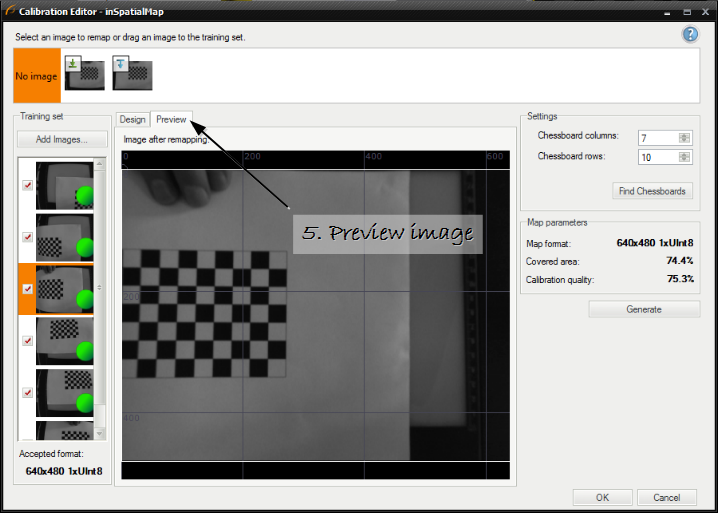Image resolution: width=718 pixels, height=513 pixels.
Task: Adjust Chessboard rows spinner arrows
Action: tap(684, 158)
